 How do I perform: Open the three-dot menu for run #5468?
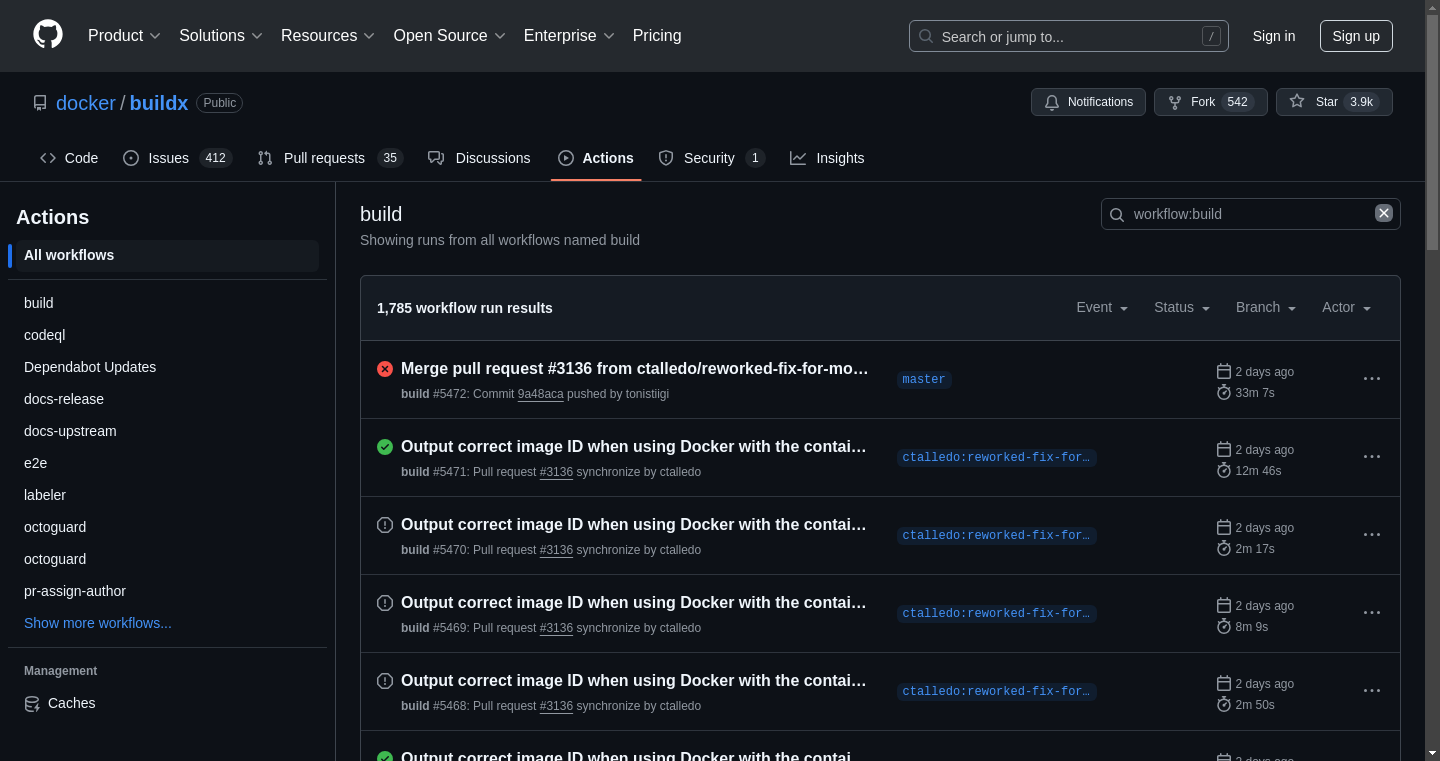click(1372, 691)
